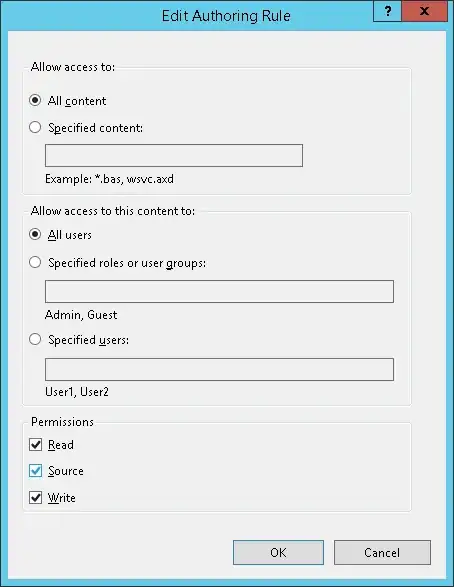This screenshot has width=454, height=587.
Task: Click the Specified content text field
Action: pyautogui.click(x=174, y=155)
